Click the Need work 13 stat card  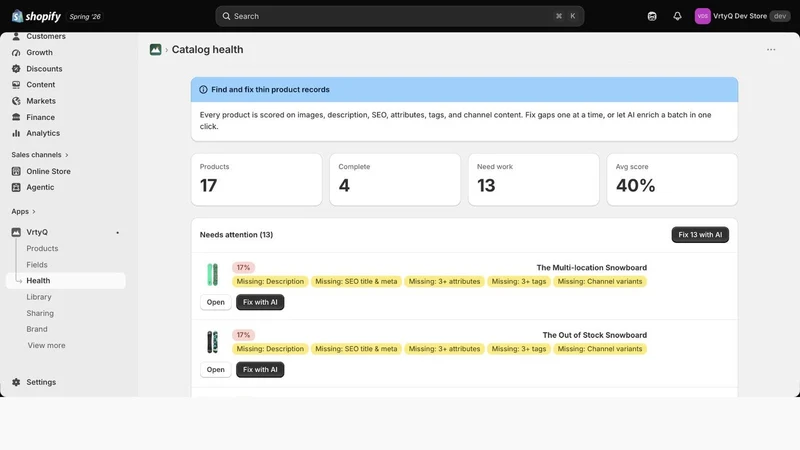(534, 180)
